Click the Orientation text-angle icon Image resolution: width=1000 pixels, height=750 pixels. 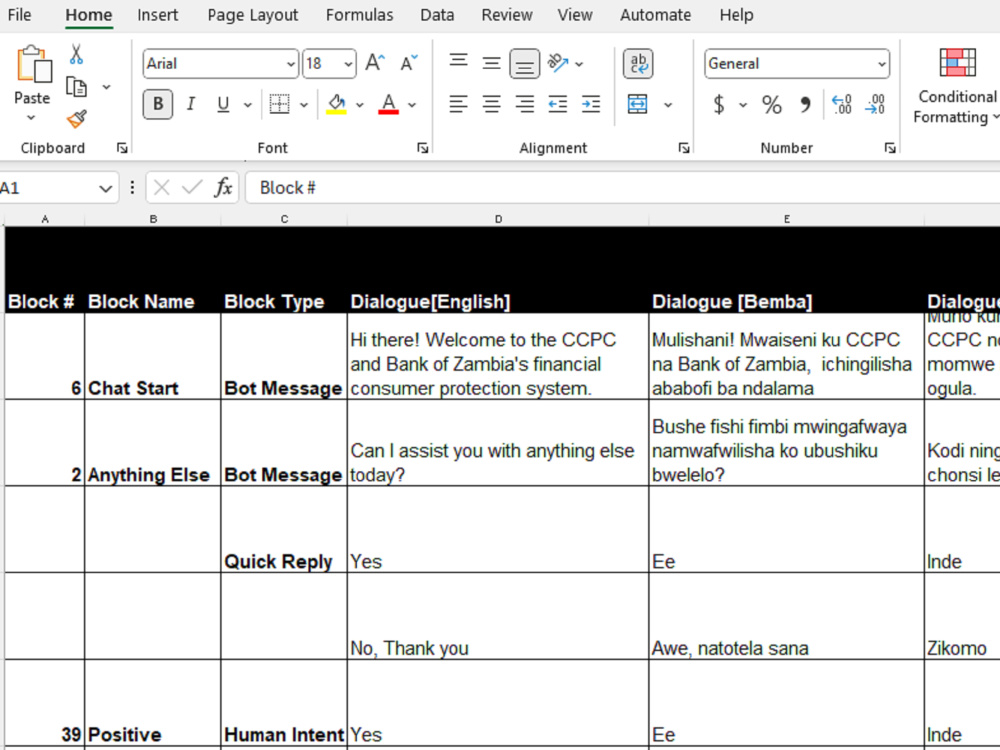point(558,63)
